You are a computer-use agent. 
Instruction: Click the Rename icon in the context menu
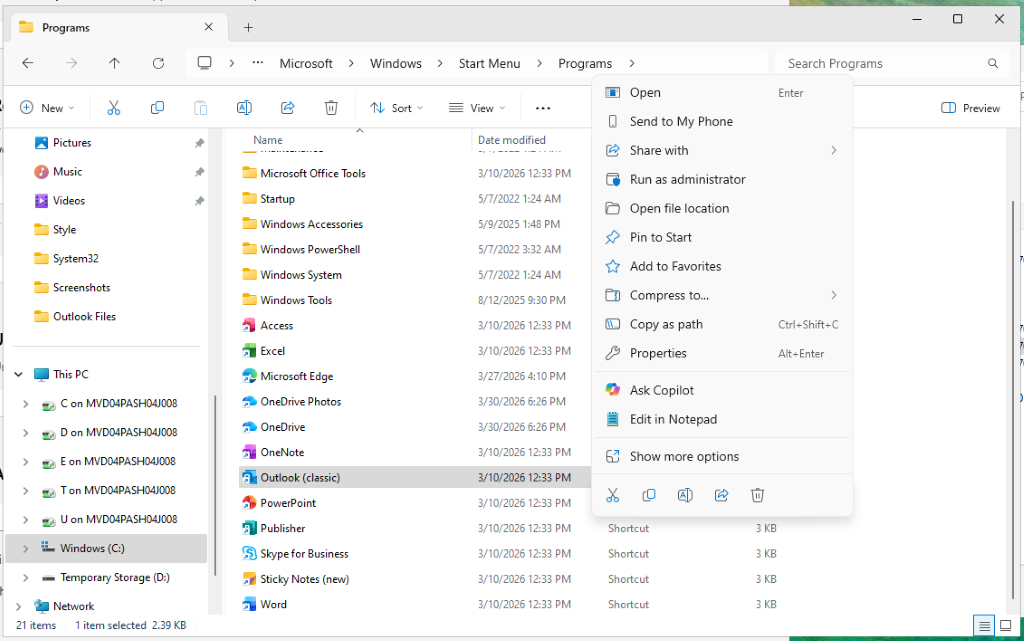(x=685, y=495)
